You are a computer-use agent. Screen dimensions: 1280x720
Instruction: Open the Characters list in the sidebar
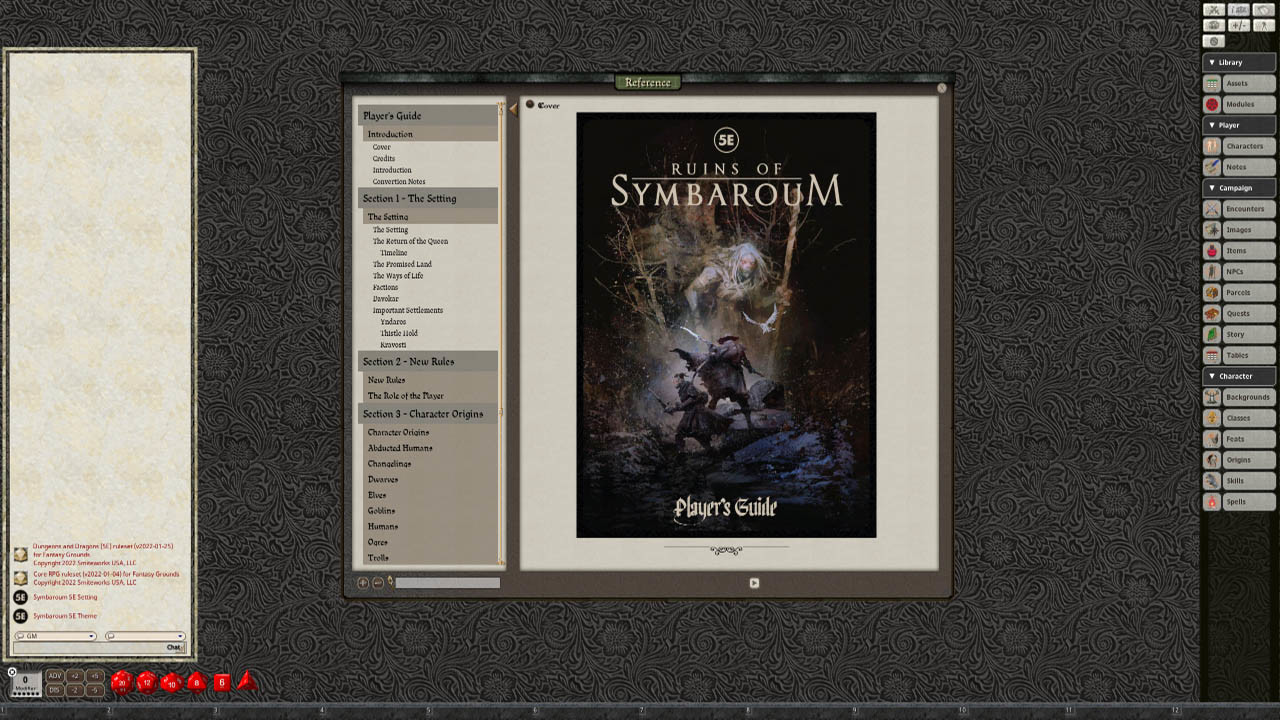pos(1247,145)
